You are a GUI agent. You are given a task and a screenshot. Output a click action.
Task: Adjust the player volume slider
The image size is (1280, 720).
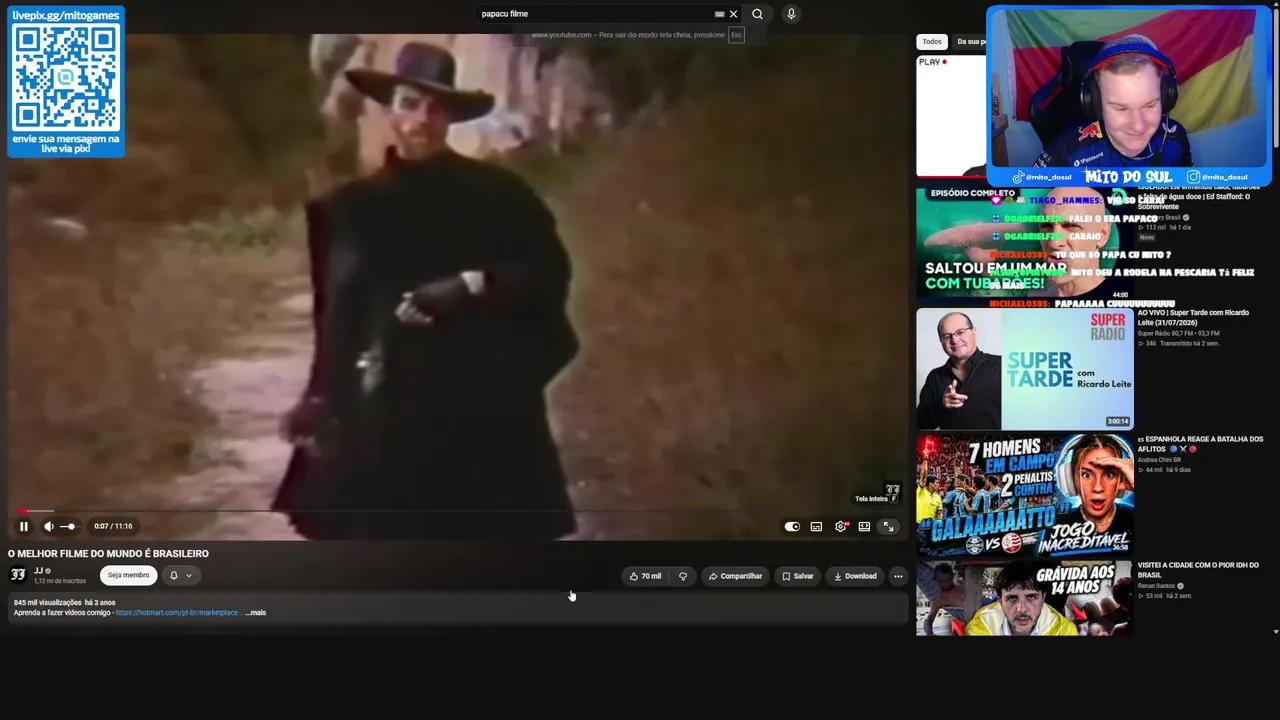[x=70, y=526]
